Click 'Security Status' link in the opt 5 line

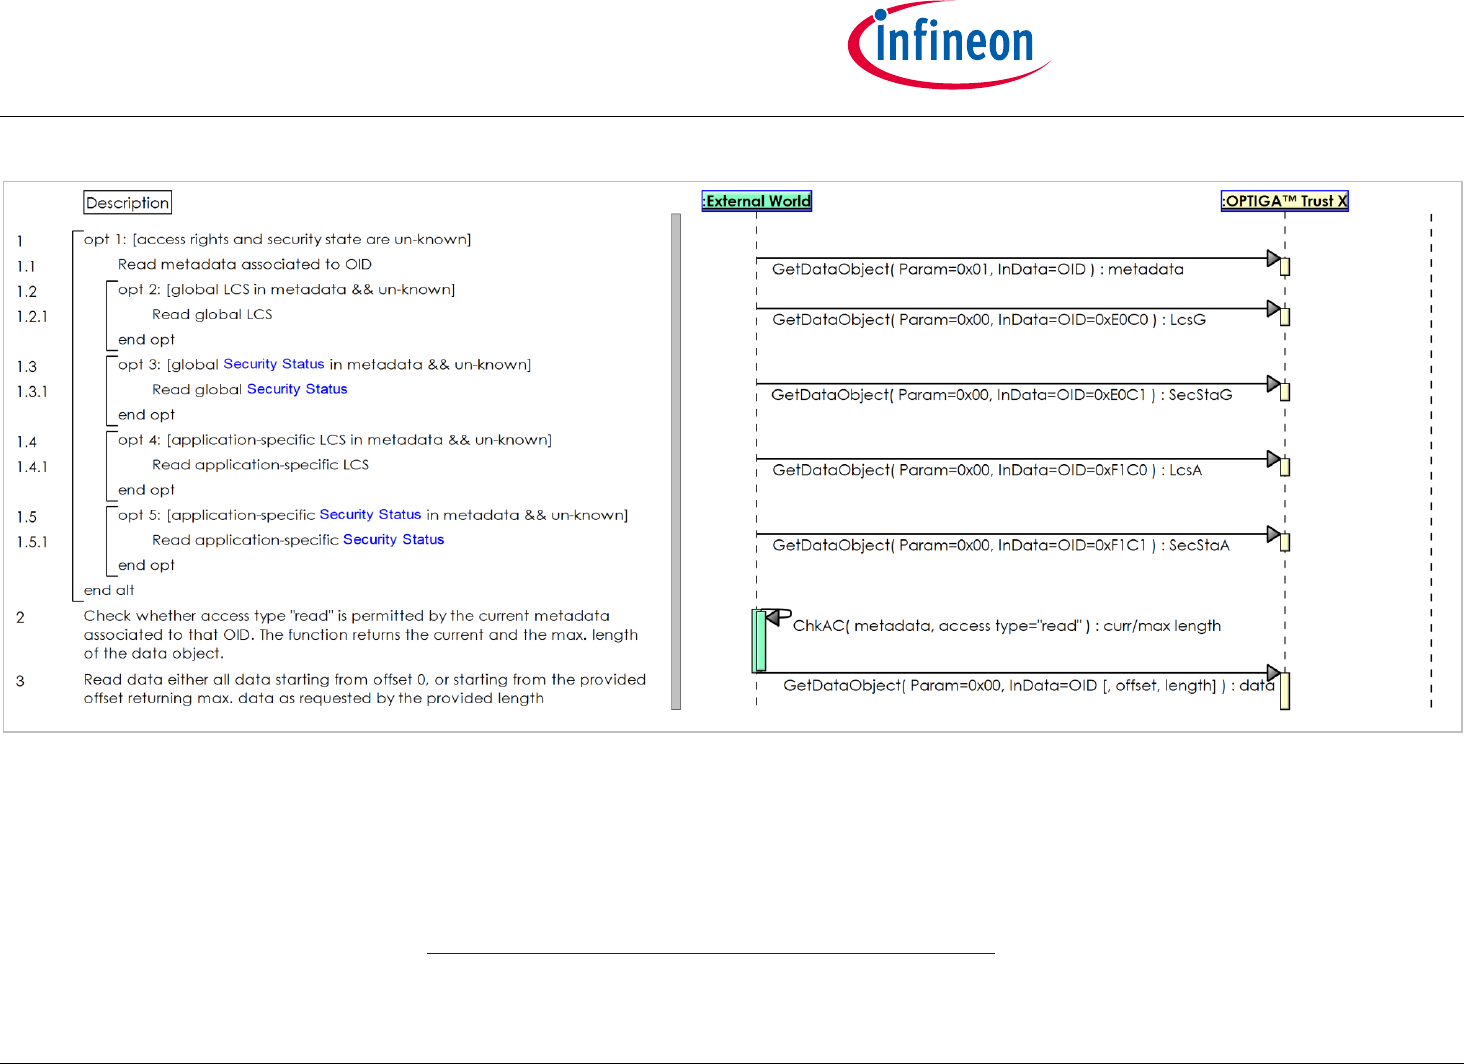click(370, 514)
